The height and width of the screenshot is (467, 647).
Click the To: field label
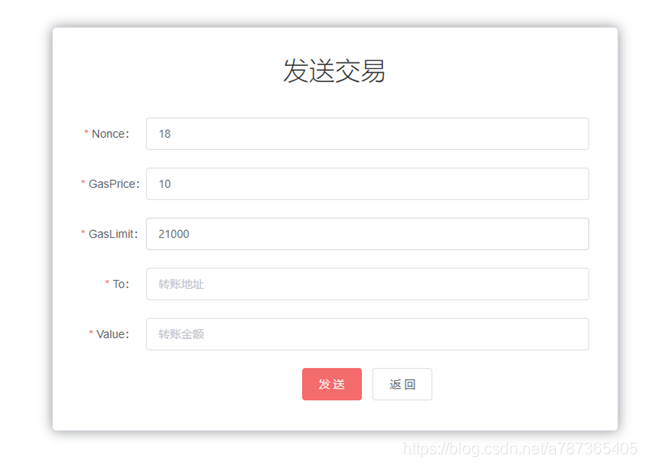click(121, 284)
